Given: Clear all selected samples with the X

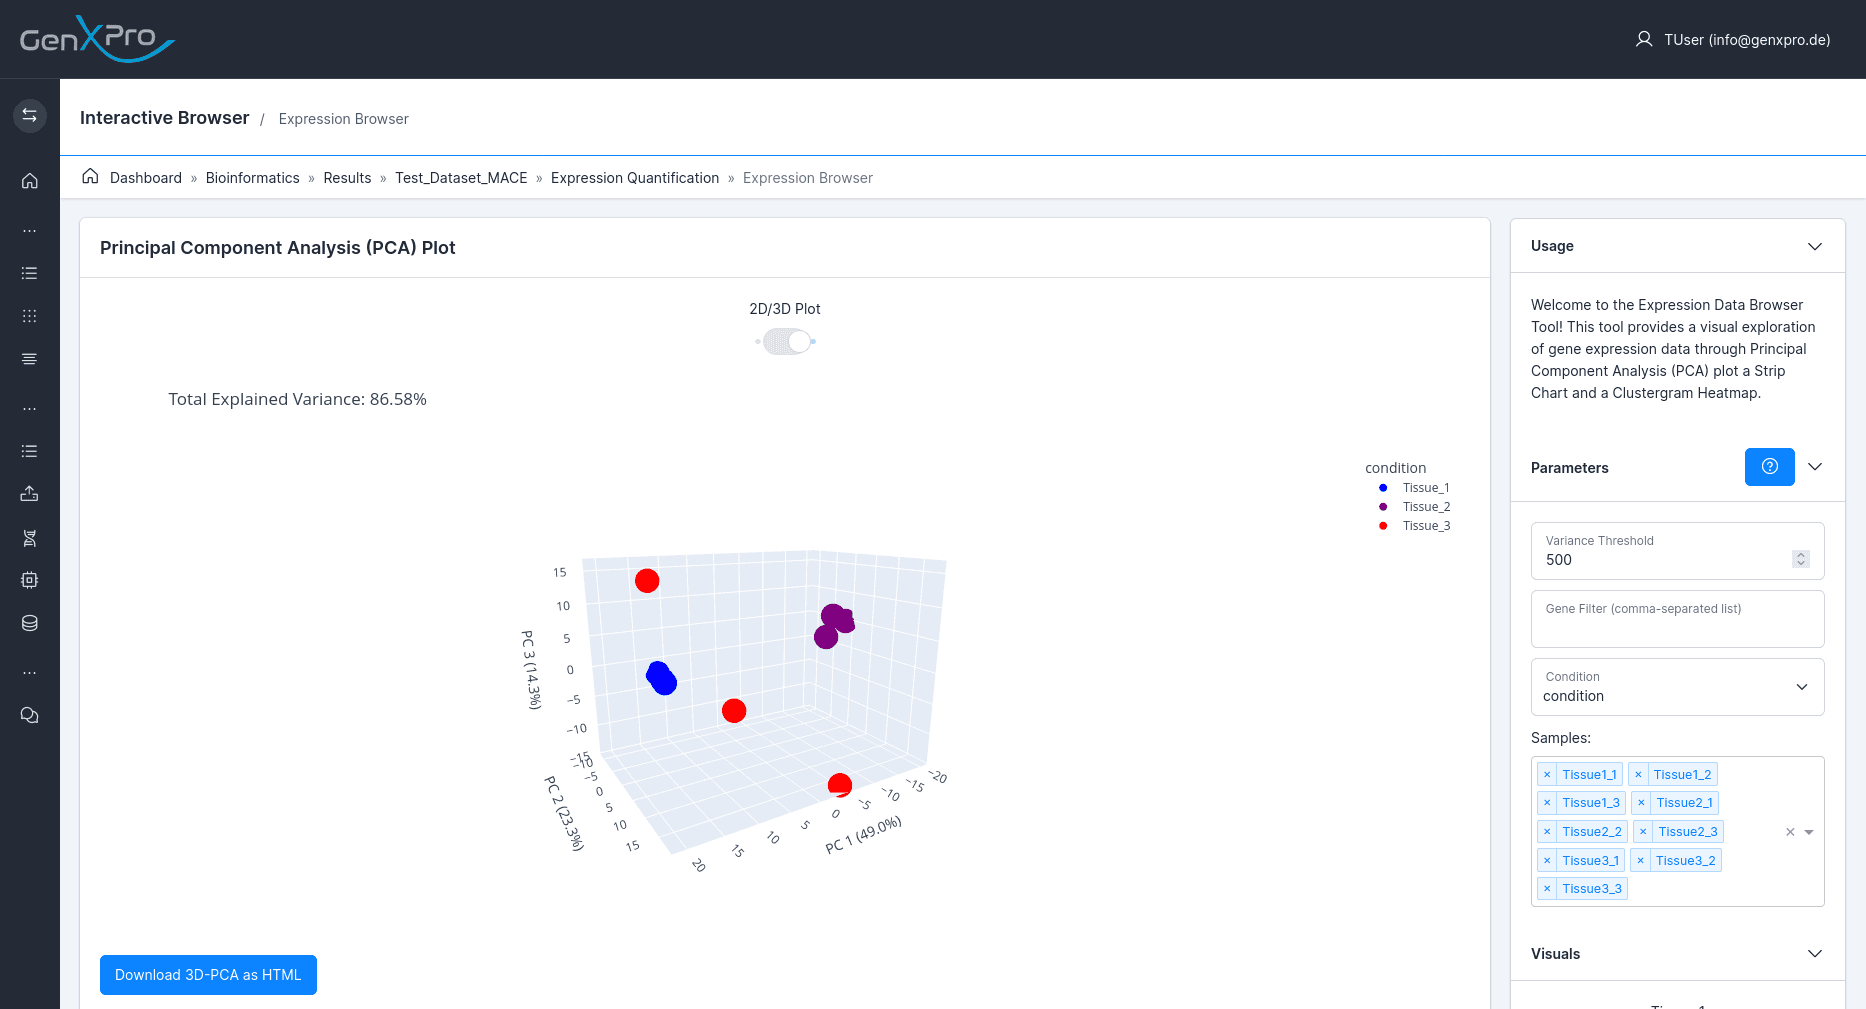Looking at the screenshot, I should click(1790, 832).
